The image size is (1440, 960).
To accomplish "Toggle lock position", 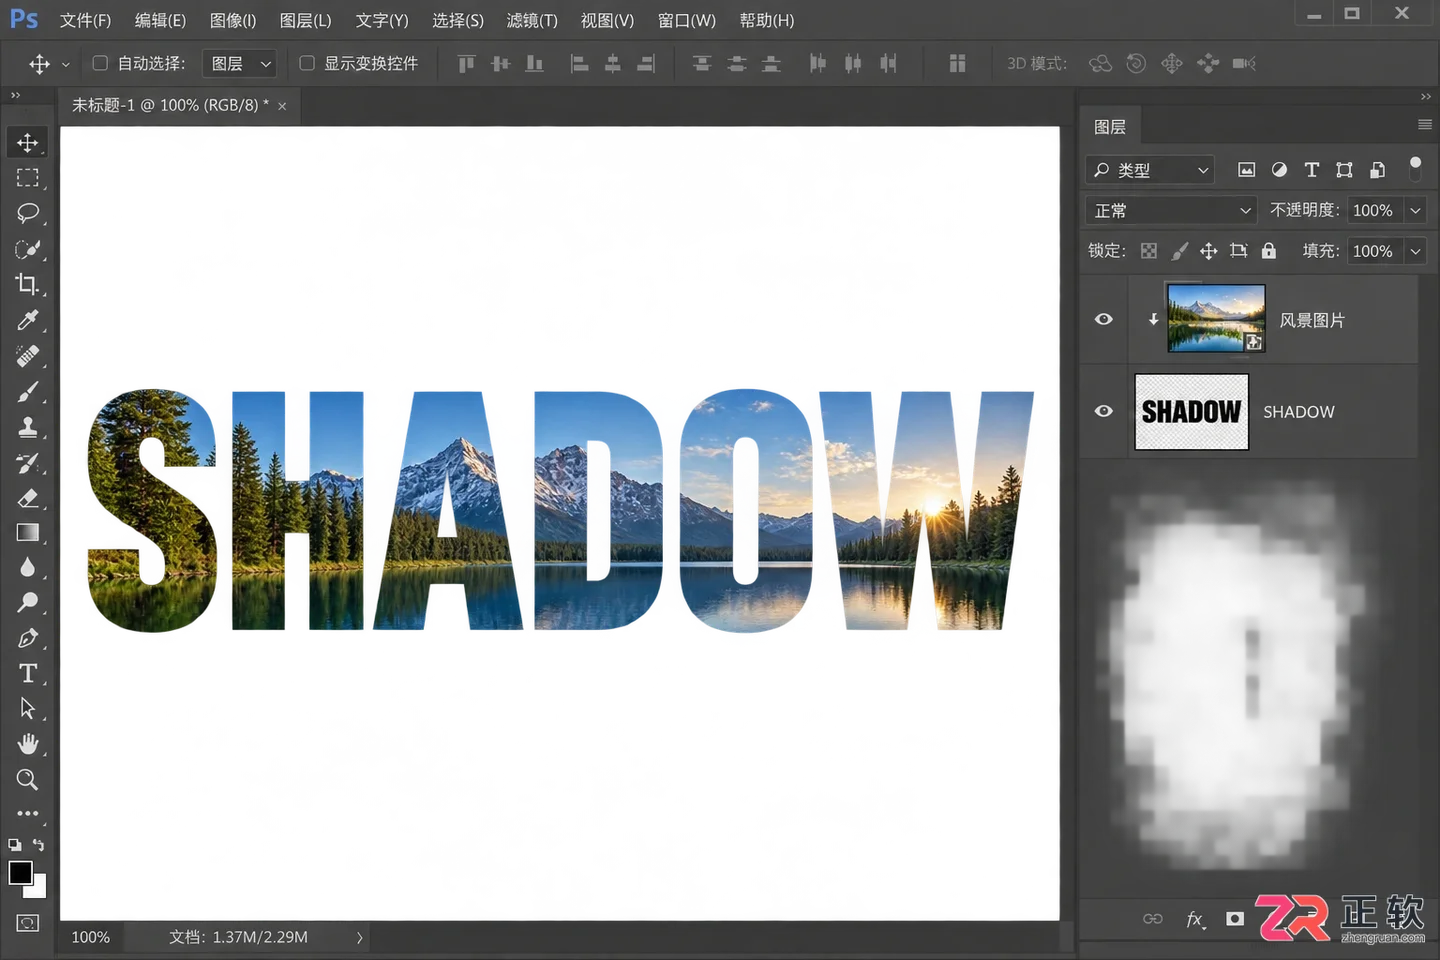I will (1209, 251).
